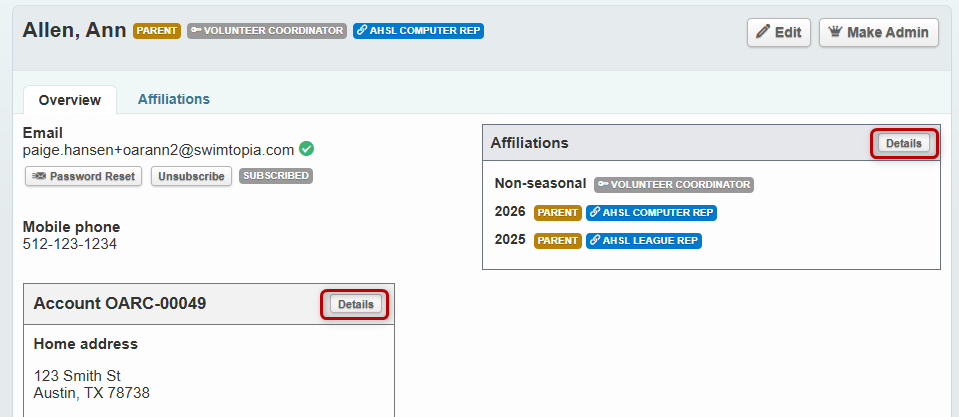Click the green verified checkmark beside the email
The height and width of the screenshot is (417, 959).
coord(307,150)
